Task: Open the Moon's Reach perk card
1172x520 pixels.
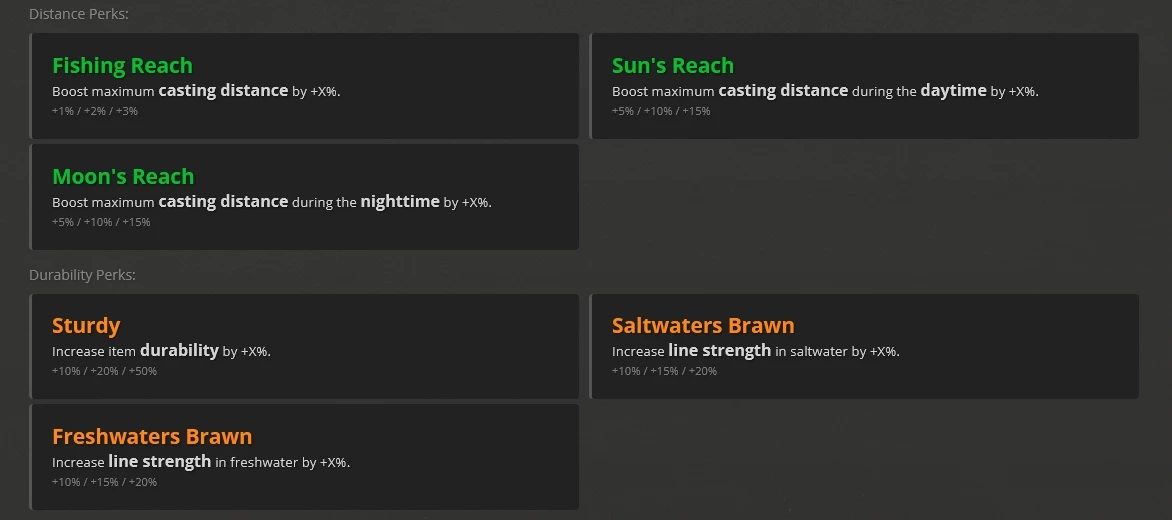Action: (304, 197)
